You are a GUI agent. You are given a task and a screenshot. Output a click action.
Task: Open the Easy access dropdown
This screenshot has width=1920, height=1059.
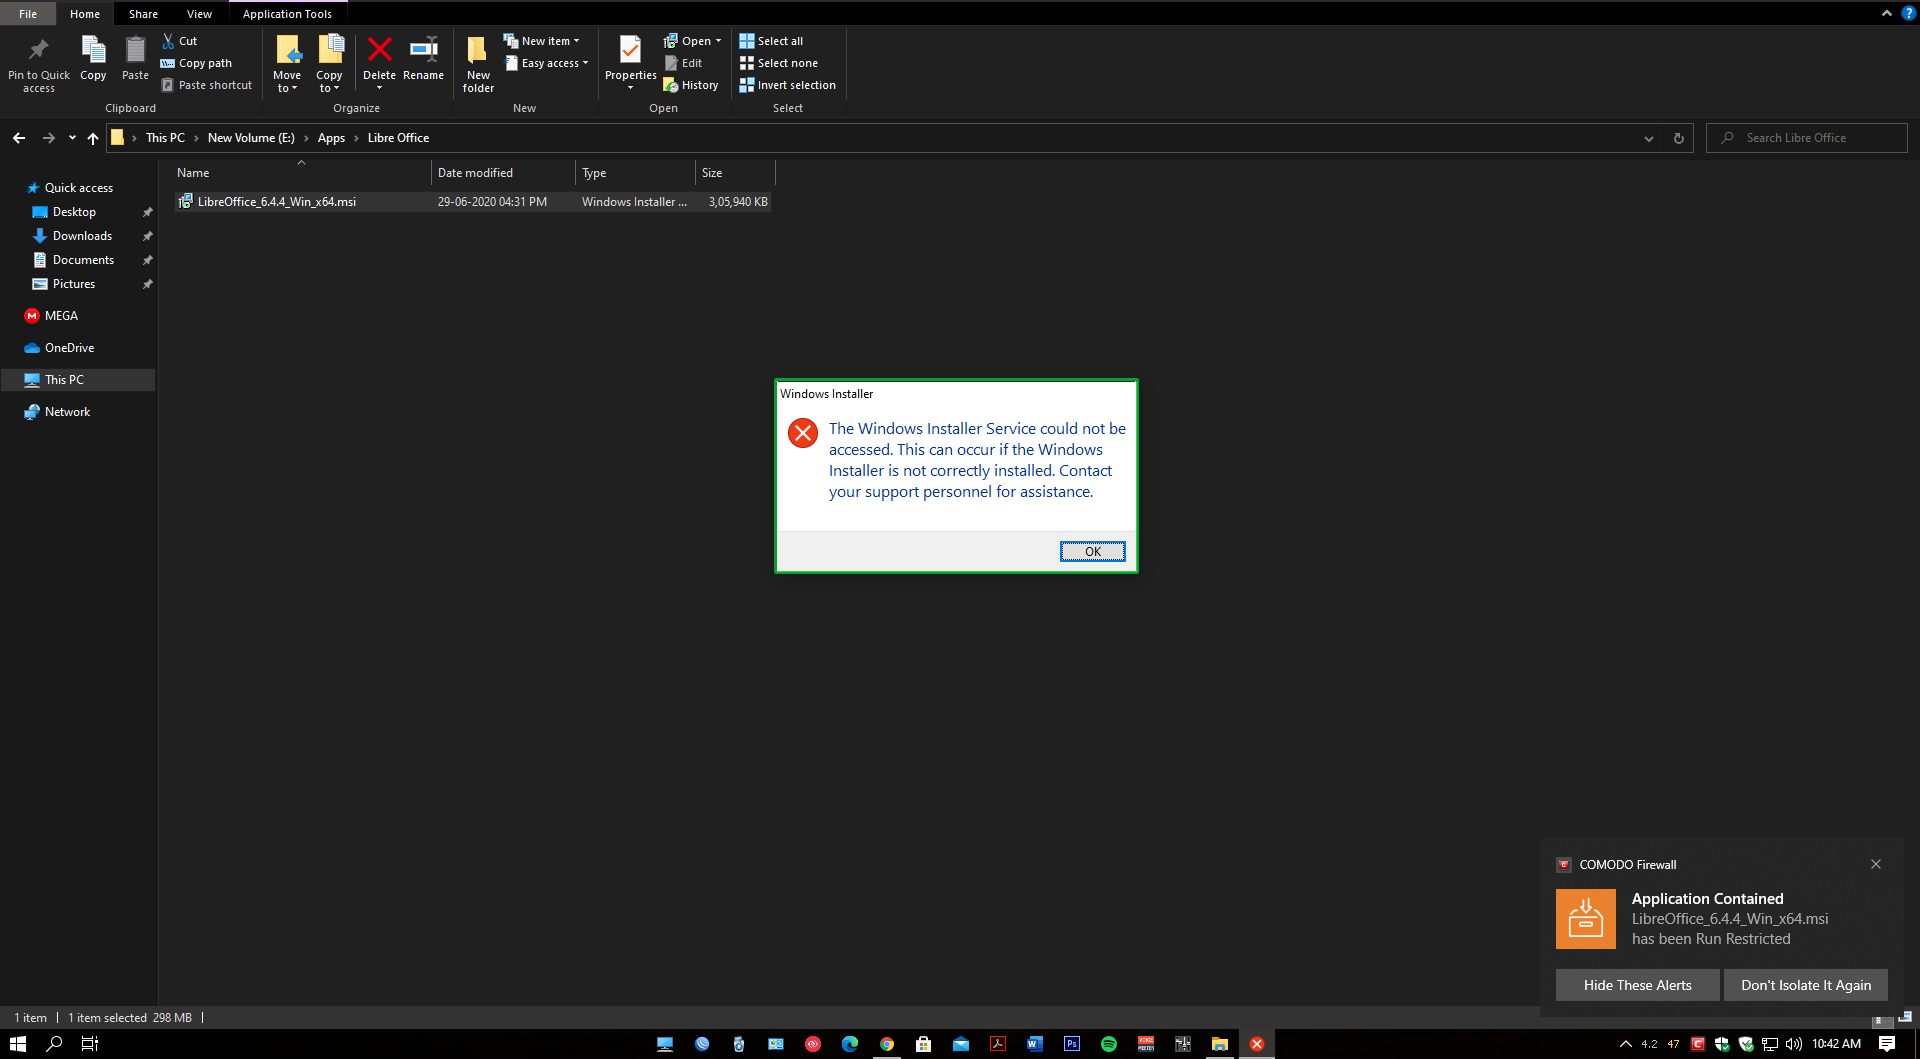click(546, 63)
